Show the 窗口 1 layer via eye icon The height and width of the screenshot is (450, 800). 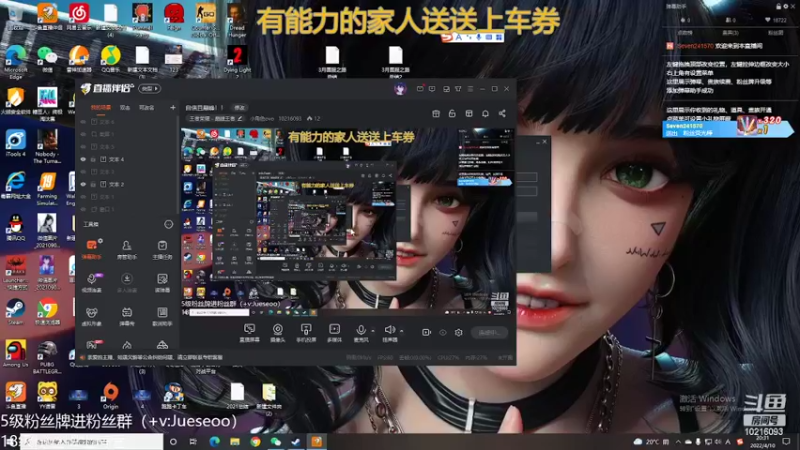(83, 209)
